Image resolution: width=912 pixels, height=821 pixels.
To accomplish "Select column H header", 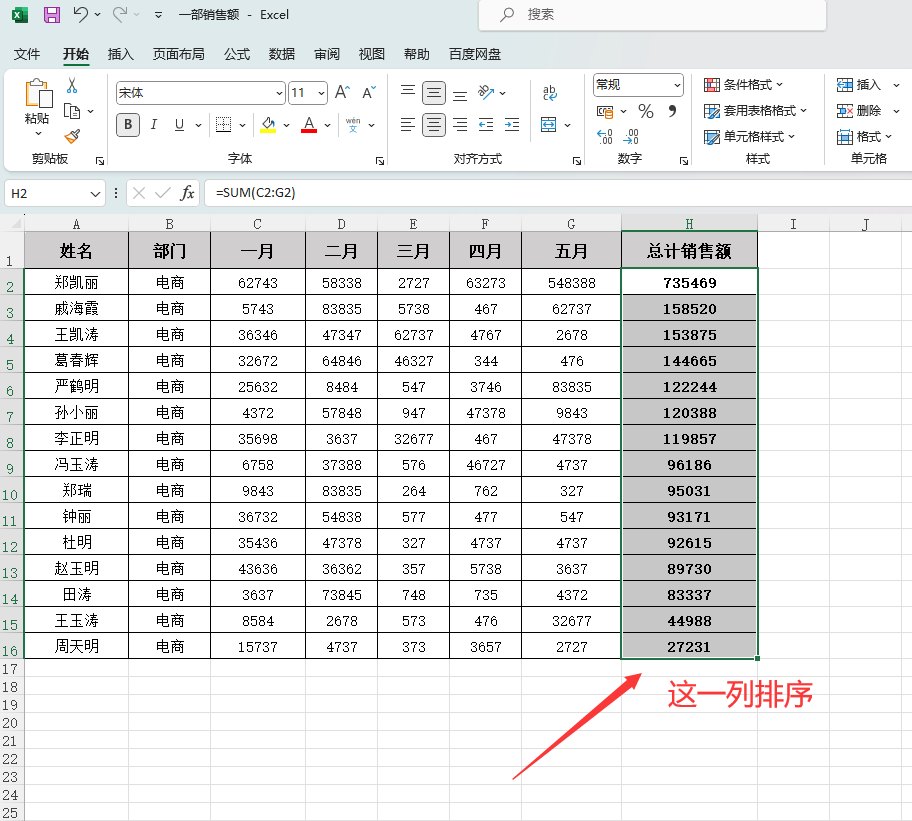I will (x=689, y=224).
